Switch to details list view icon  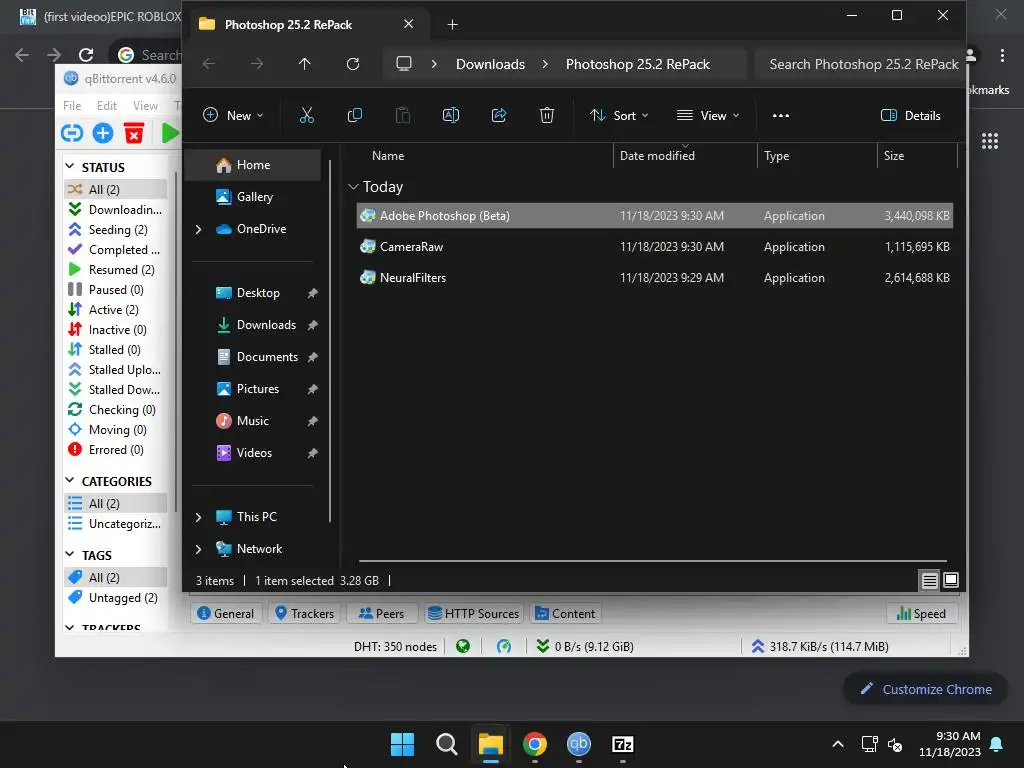point(929,580)
